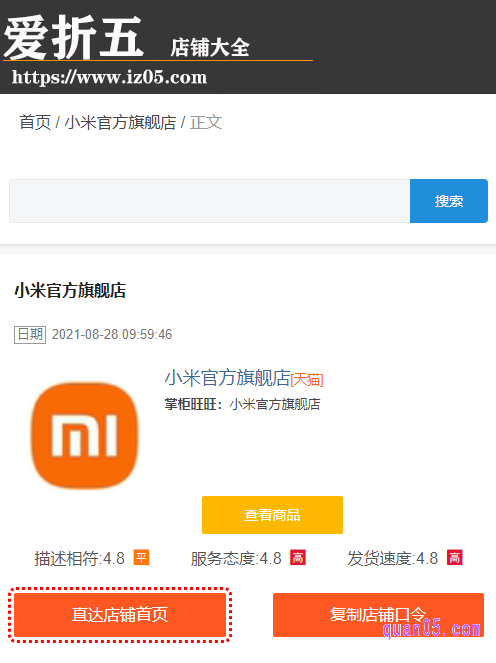Click the [天猫] tag
Viewport: 496px width, 663px height.
tap(307, 379)
